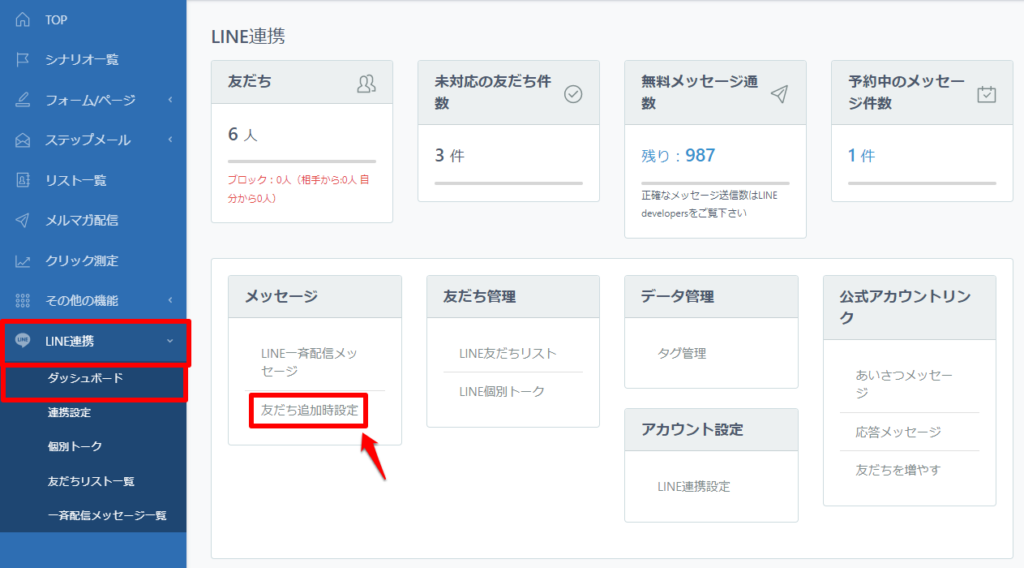Click the メッセージ panel header
The height and width of the screenshot is (568, 1024).
pyautogui.click(x=315, y=296)
